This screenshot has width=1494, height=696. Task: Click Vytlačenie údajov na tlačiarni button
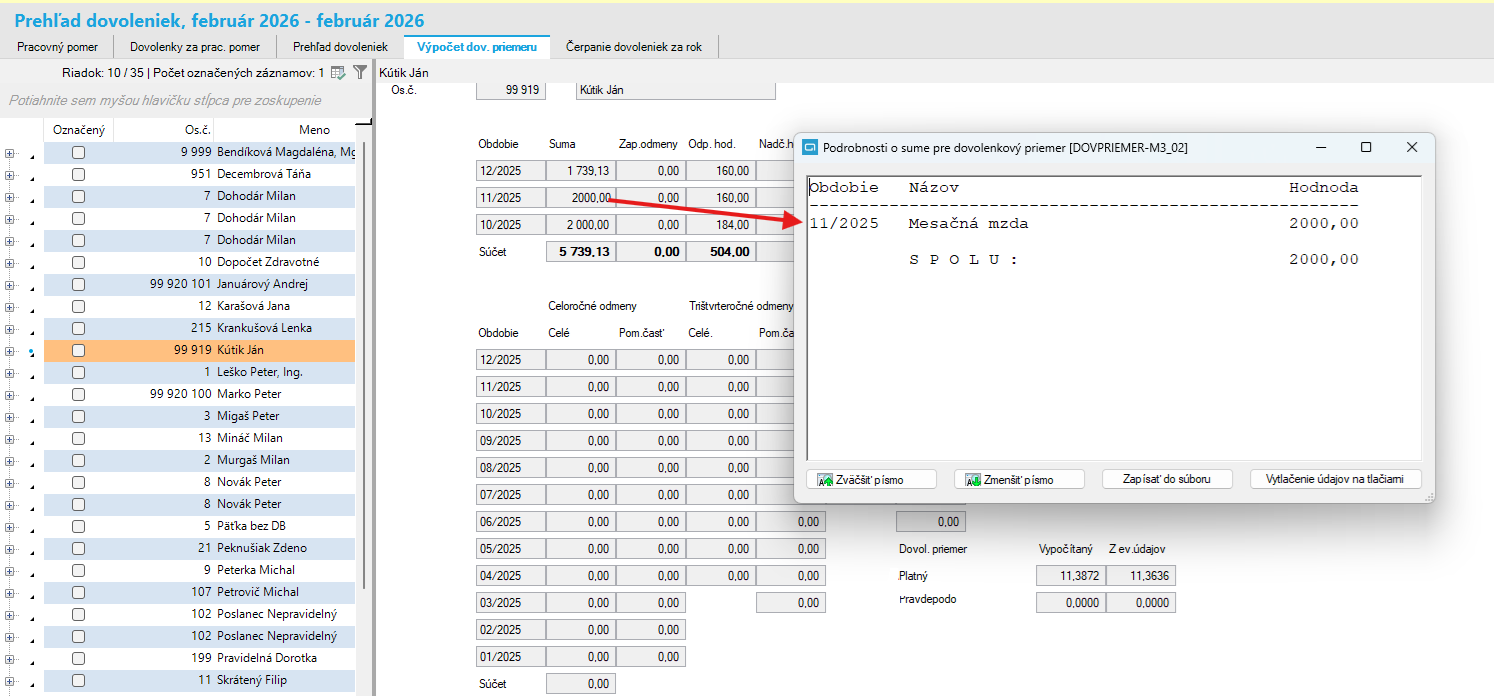[1335, 479]
